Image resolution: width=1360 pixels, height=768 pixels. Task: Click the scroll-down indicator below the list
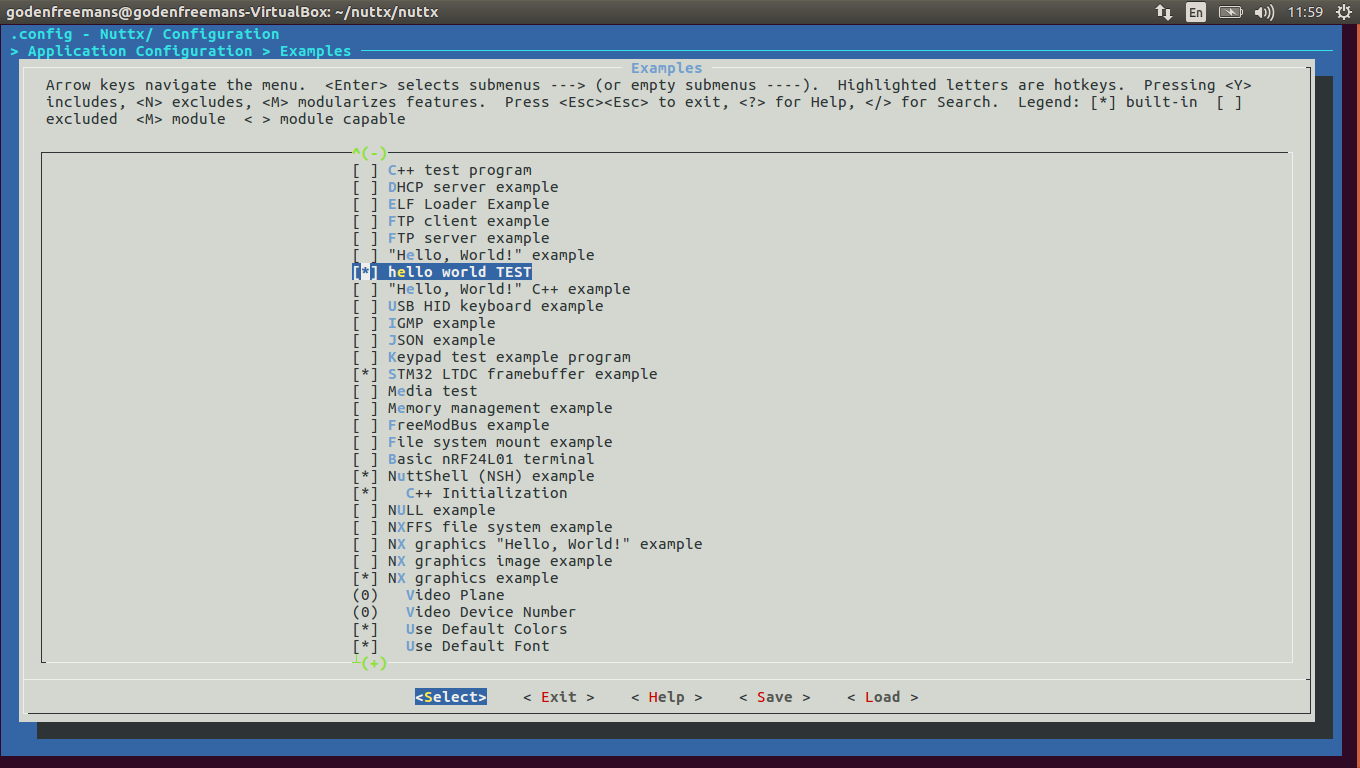[x=370, y=663]
